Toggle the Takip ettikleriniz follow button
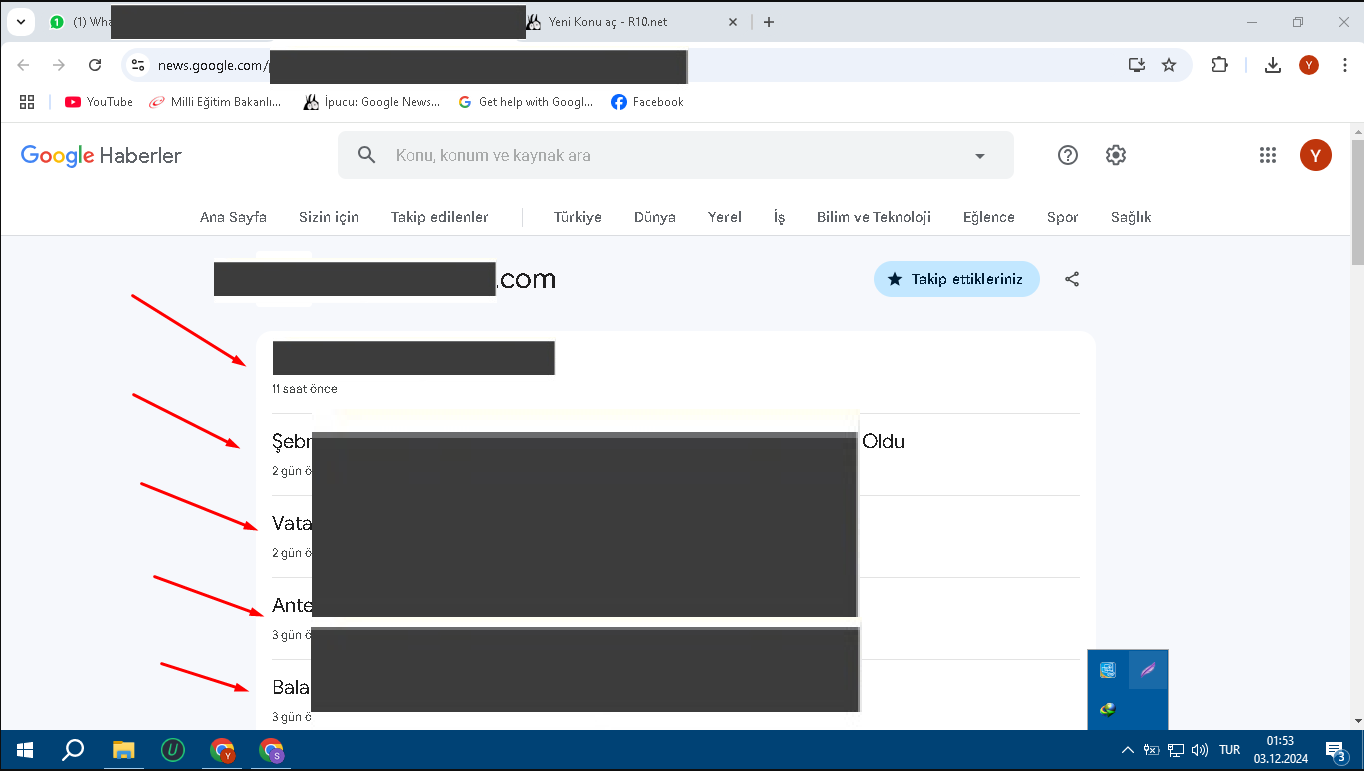1364x771 pixels. click(x=956, y=279)
